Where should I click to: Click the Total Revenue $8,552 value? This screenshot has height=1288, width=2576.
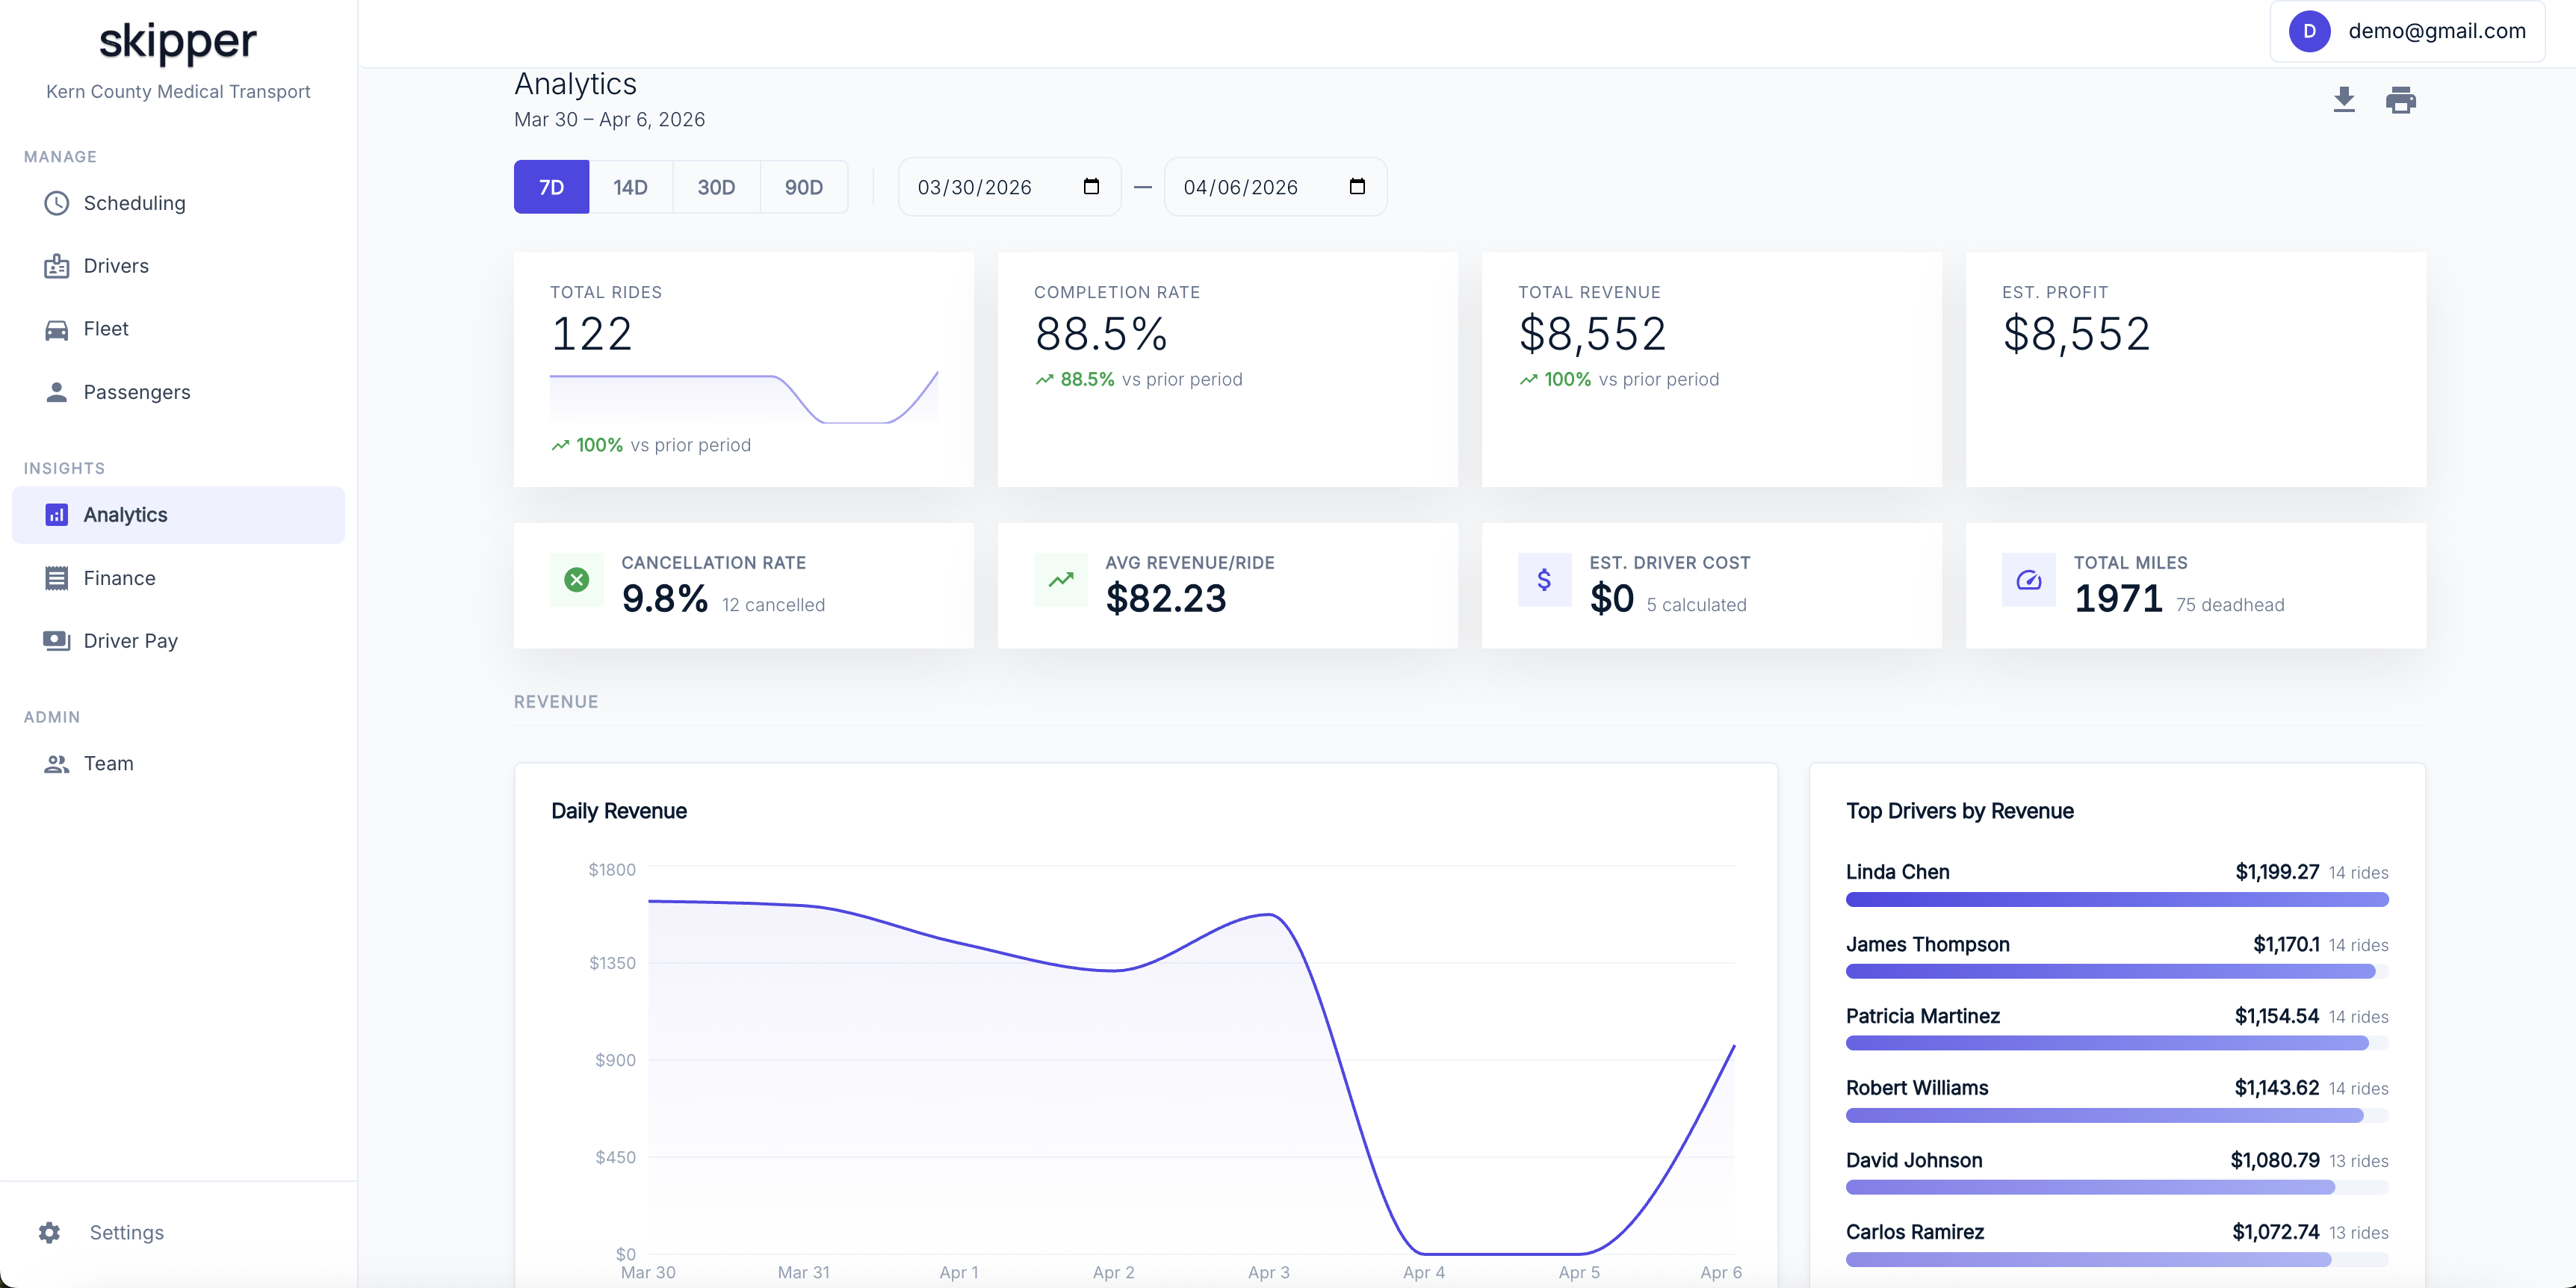tap(1592, 334)
